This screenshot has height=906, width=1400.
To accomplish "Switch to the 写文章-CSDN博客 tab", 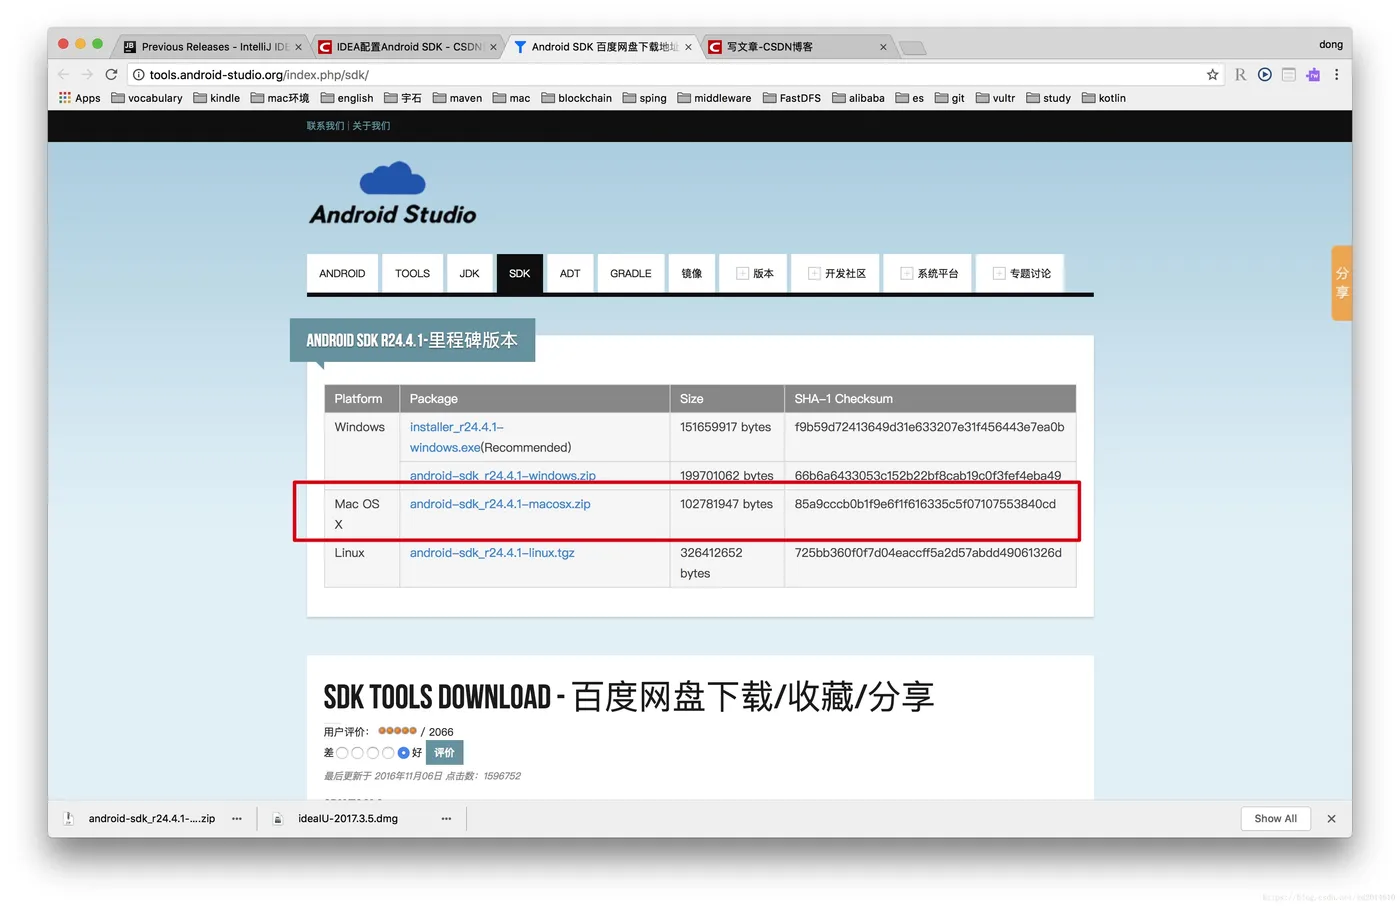I will coord(797,47).
